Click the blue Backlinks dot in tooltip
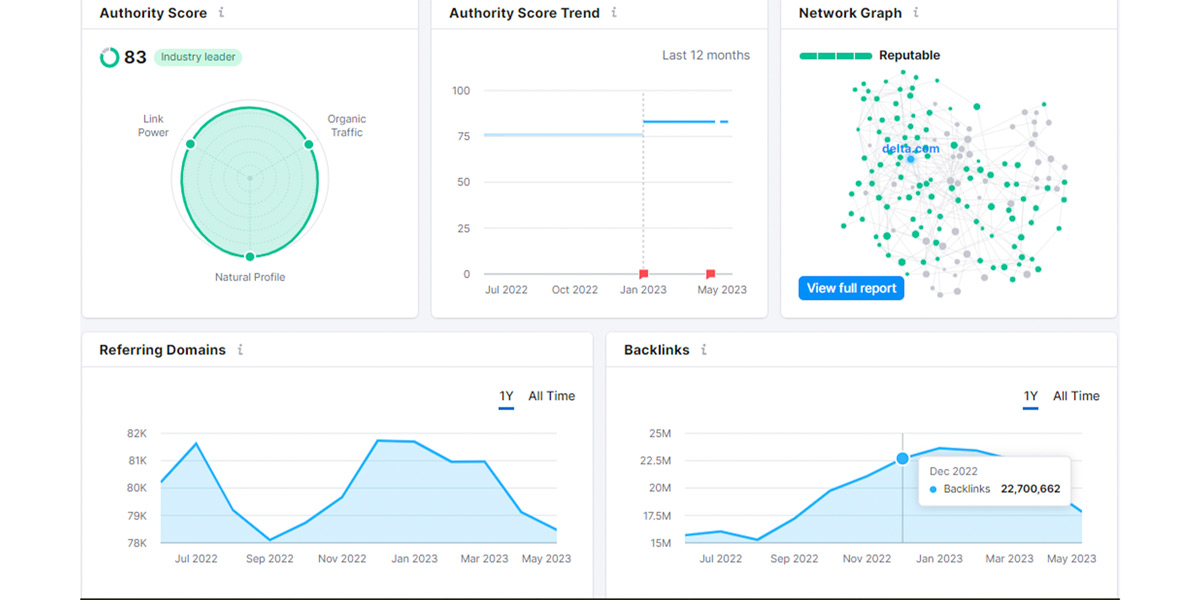The image size is (1200, 600). pyautogui.click(x=934, y=490)
